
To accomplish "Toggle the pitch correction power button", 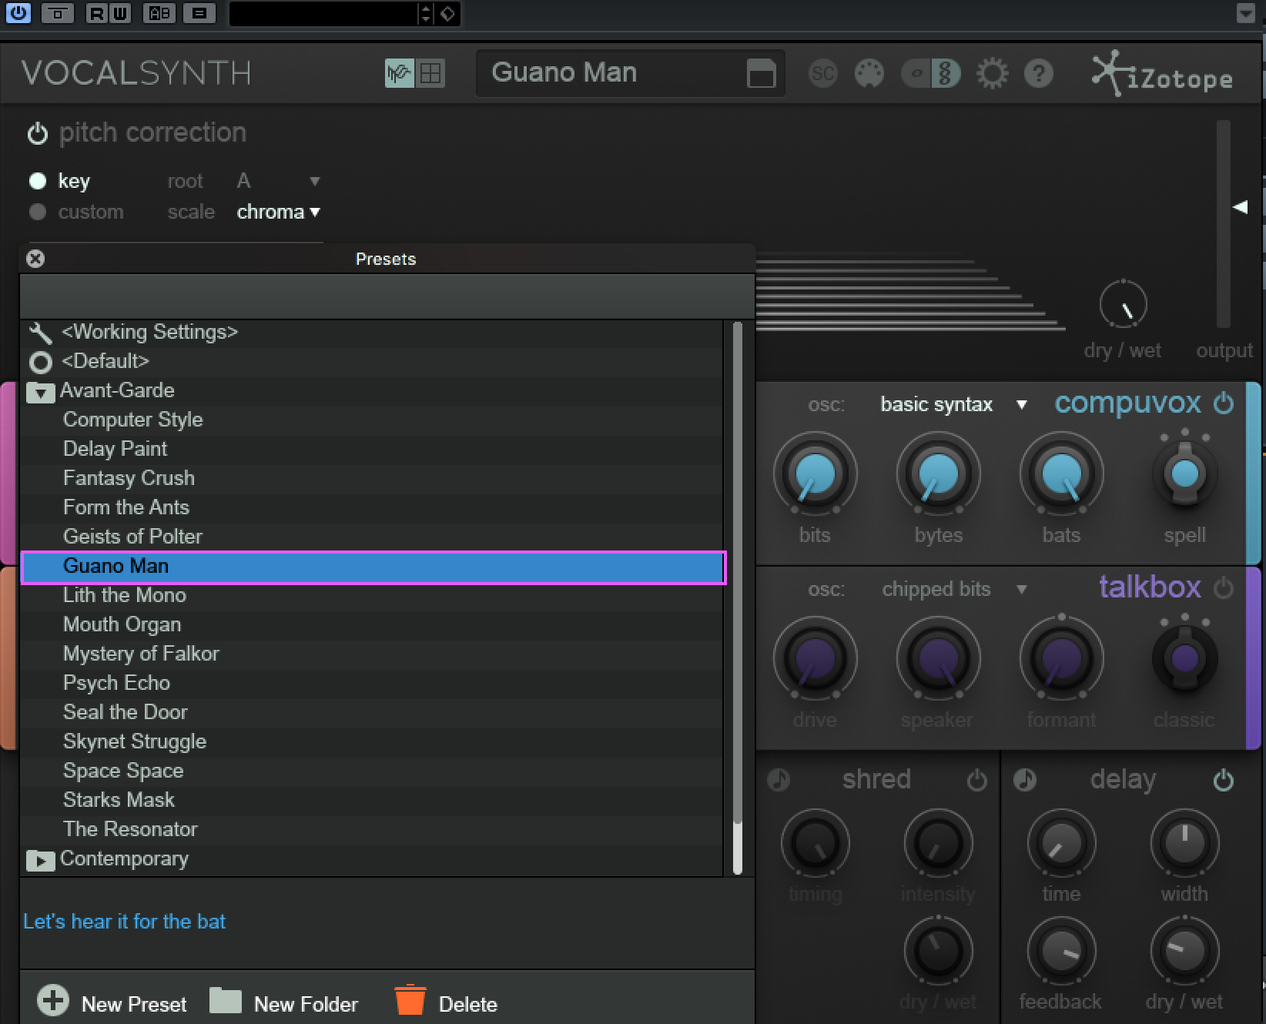I will coord(37,133).
